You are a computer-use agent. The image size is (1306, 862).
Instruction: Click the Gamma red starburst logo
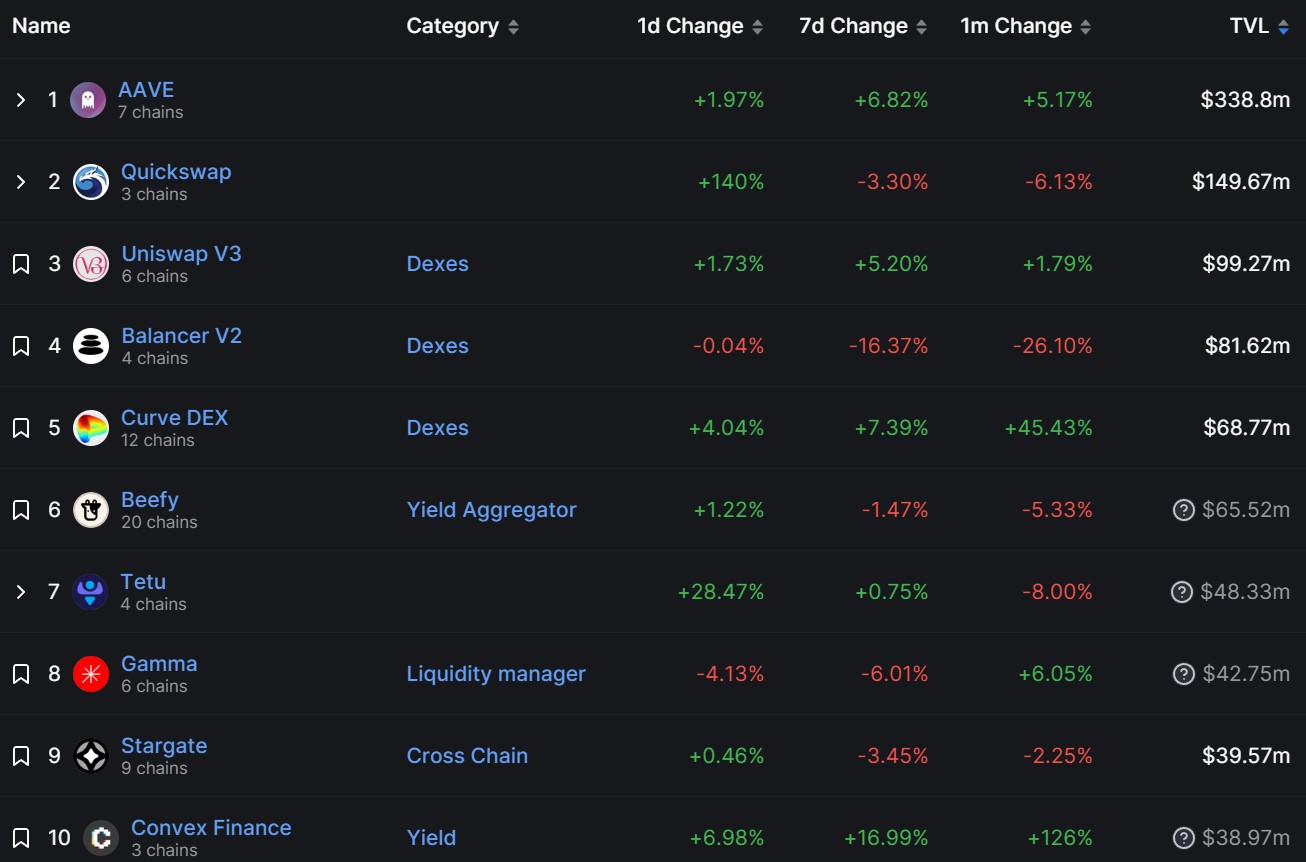pyautogui.click(x=90, y=673)
